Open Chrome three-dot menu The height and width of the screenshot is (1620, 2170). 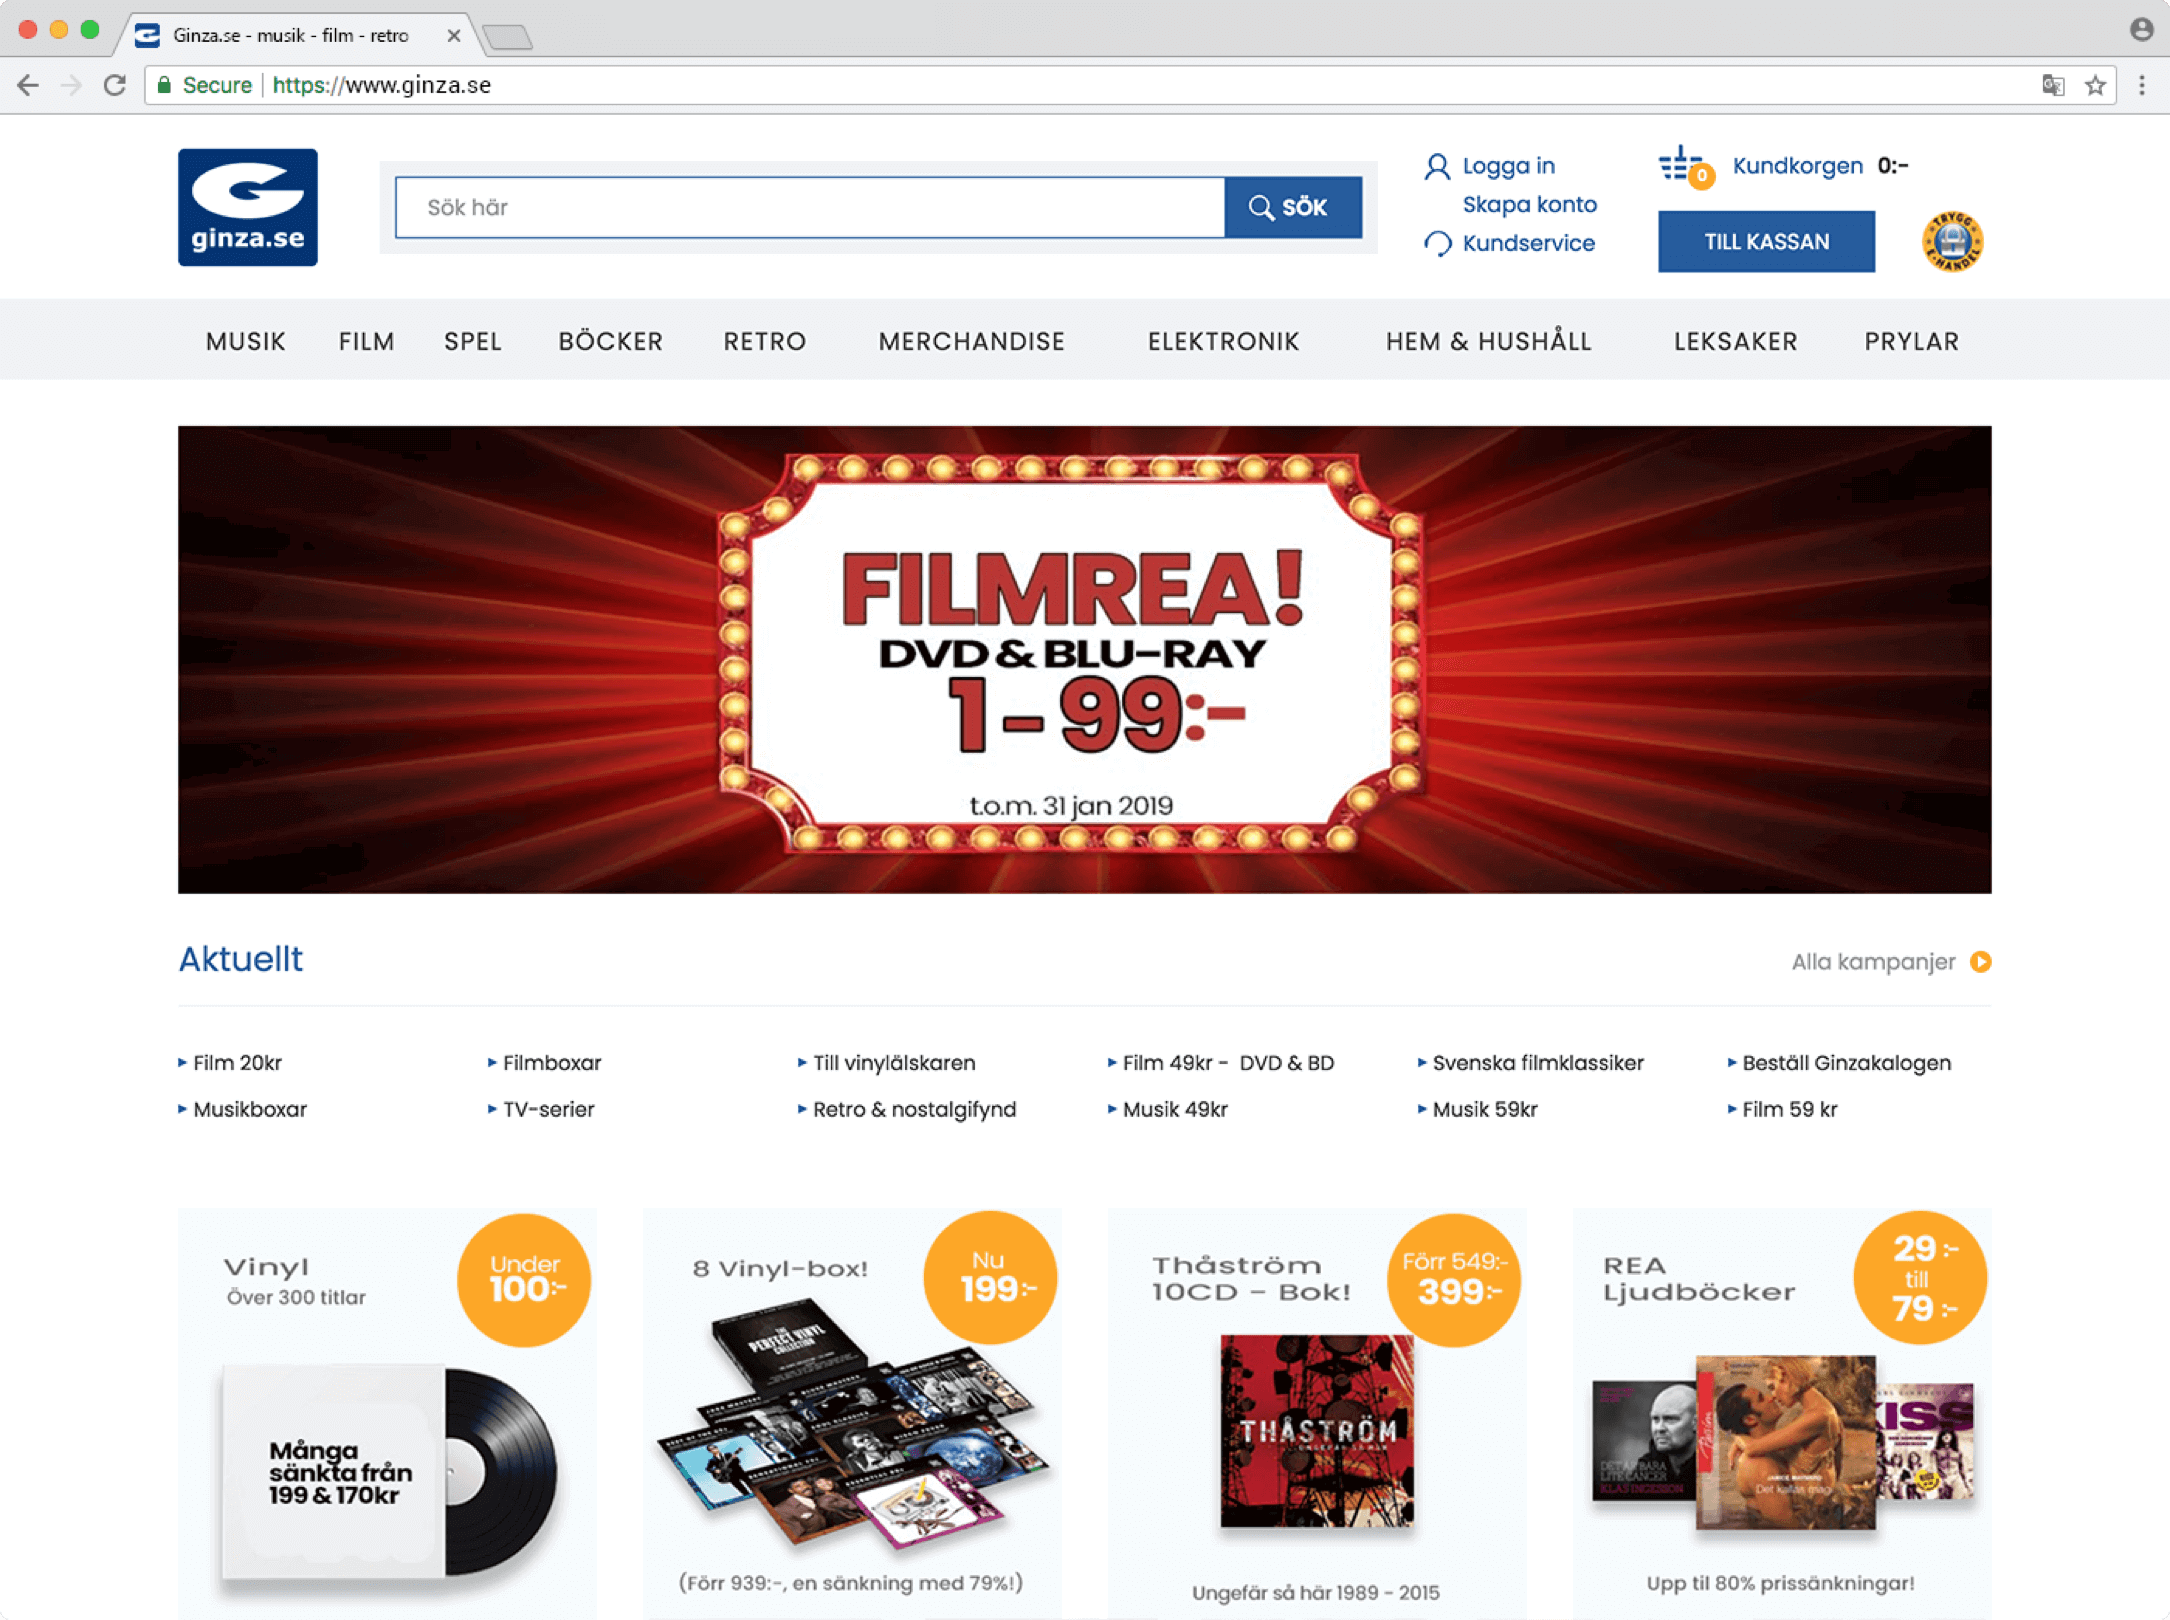point(2142,85)
